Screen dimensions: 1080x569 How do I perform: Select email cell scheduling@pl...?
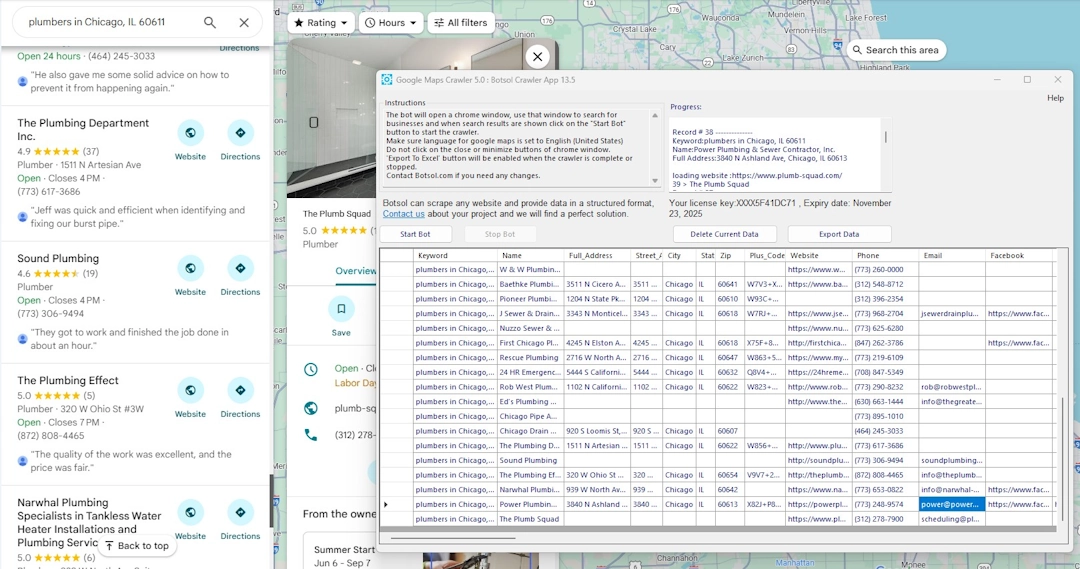[952, 519]
